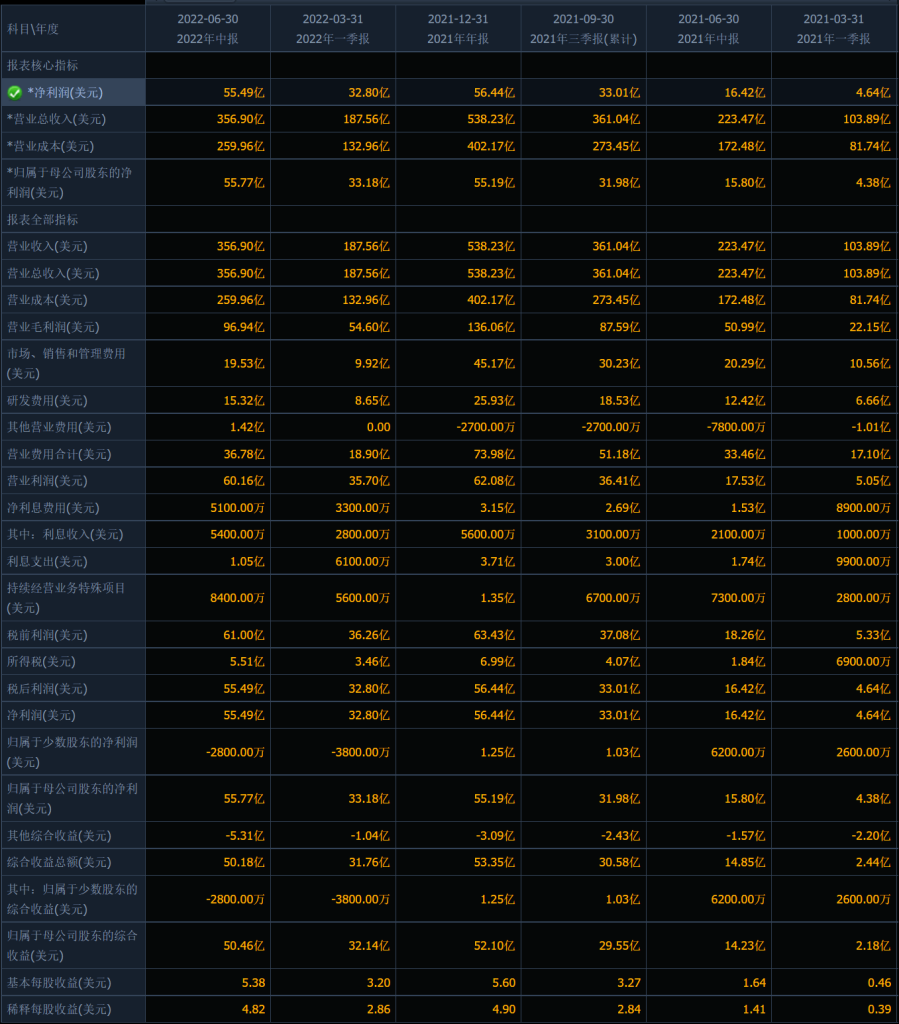The height and width of the screenshot is (1024, 899).
Task: Select the 其中：利息收入(美元) row label
Action: 65,534
